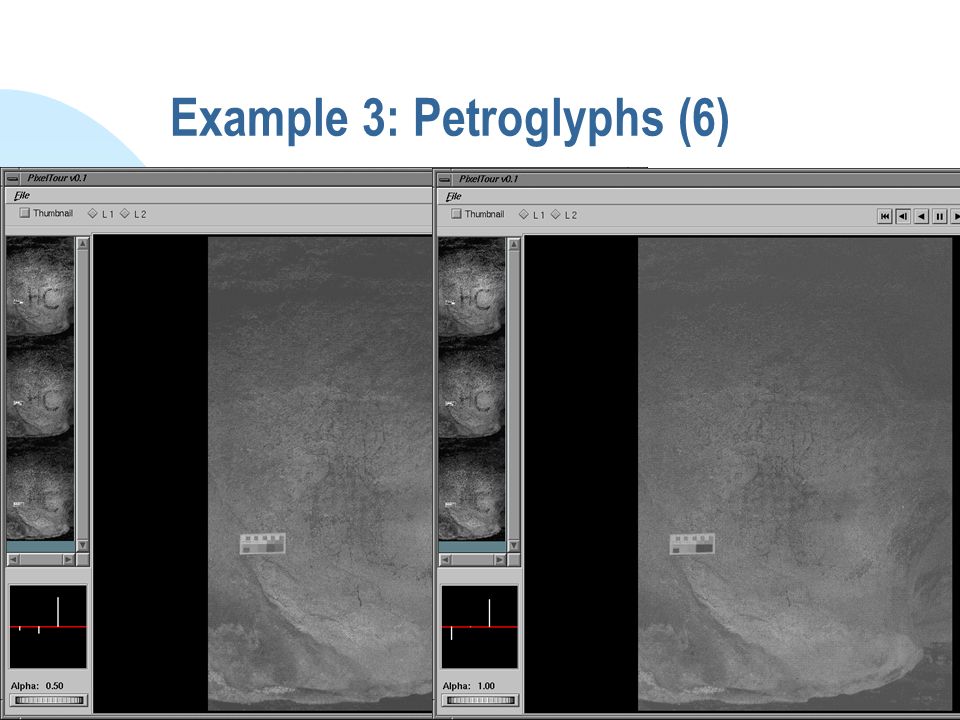Select L1 radio option in right window
The image size is (960, 720).
[x=523, y=214]
